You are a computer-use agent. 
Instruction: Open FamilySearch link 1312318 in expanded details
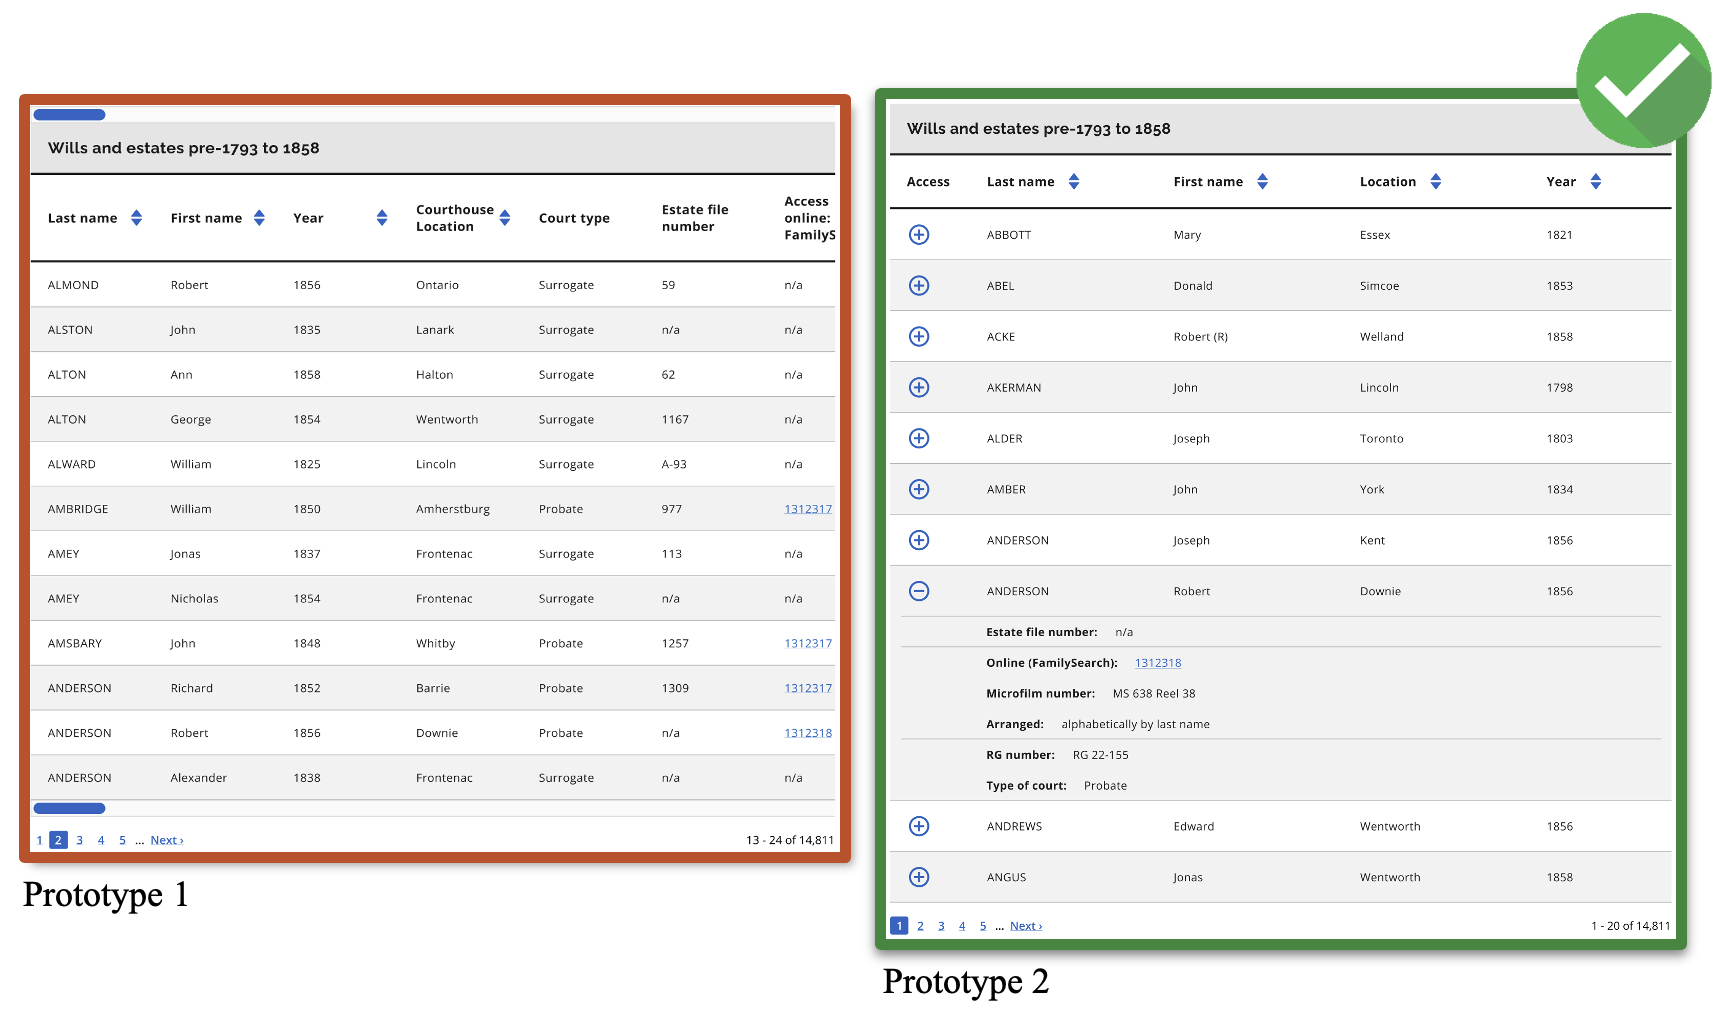[1157, 662]
